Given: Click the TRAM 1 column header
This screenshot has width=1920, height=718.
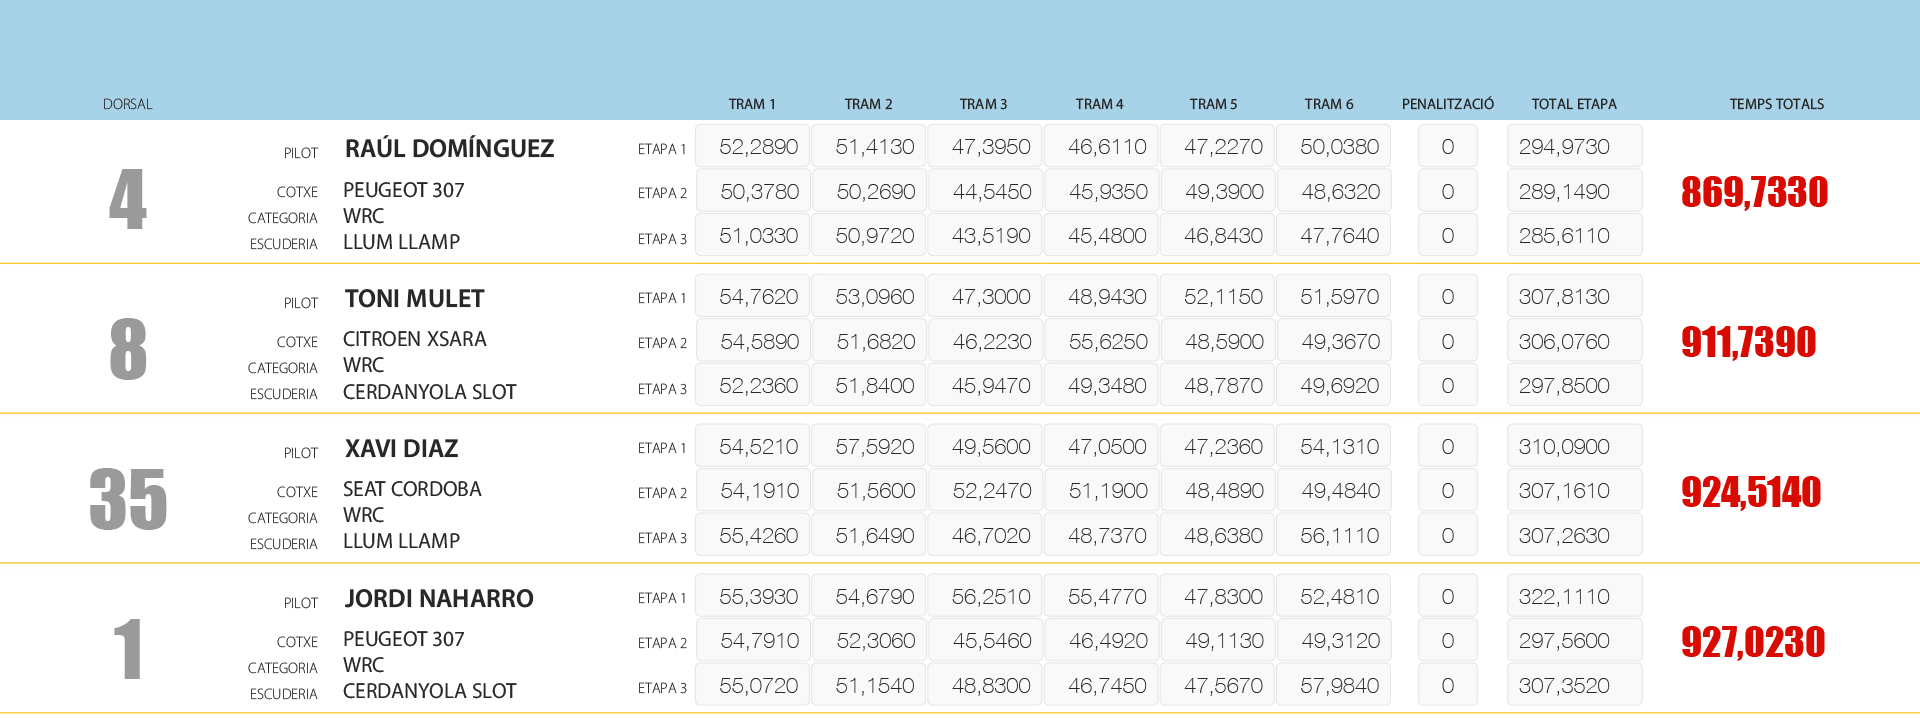Looking at the screenshot, I should click(x=751, y=104).
